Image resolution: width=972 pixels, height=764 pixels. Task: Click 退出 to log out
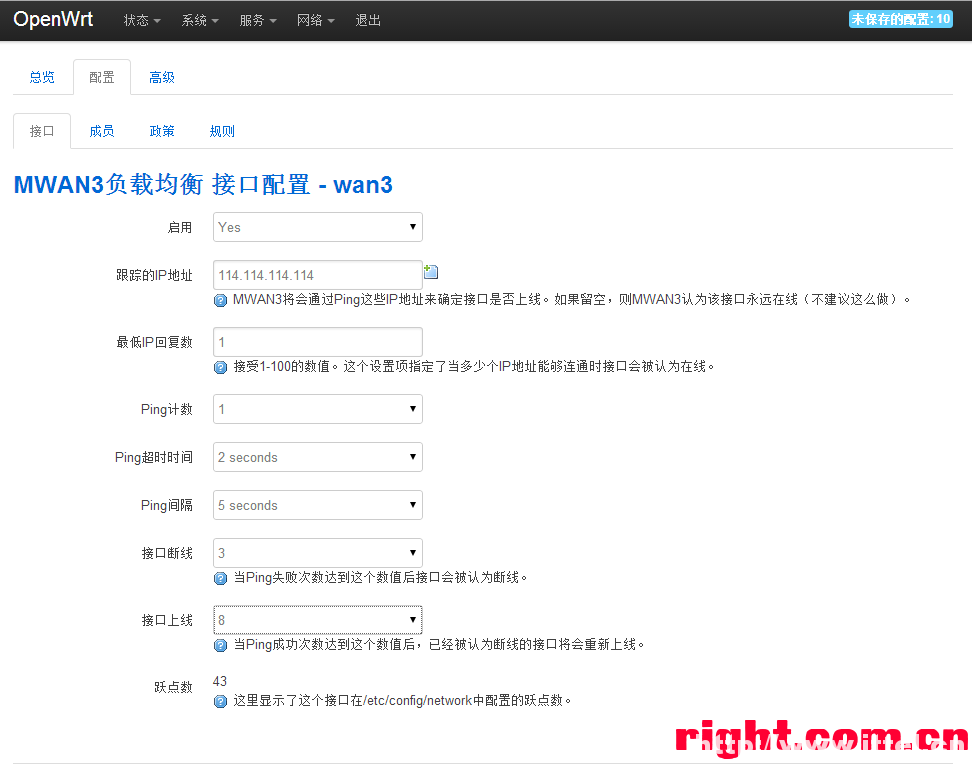(368, 20)
